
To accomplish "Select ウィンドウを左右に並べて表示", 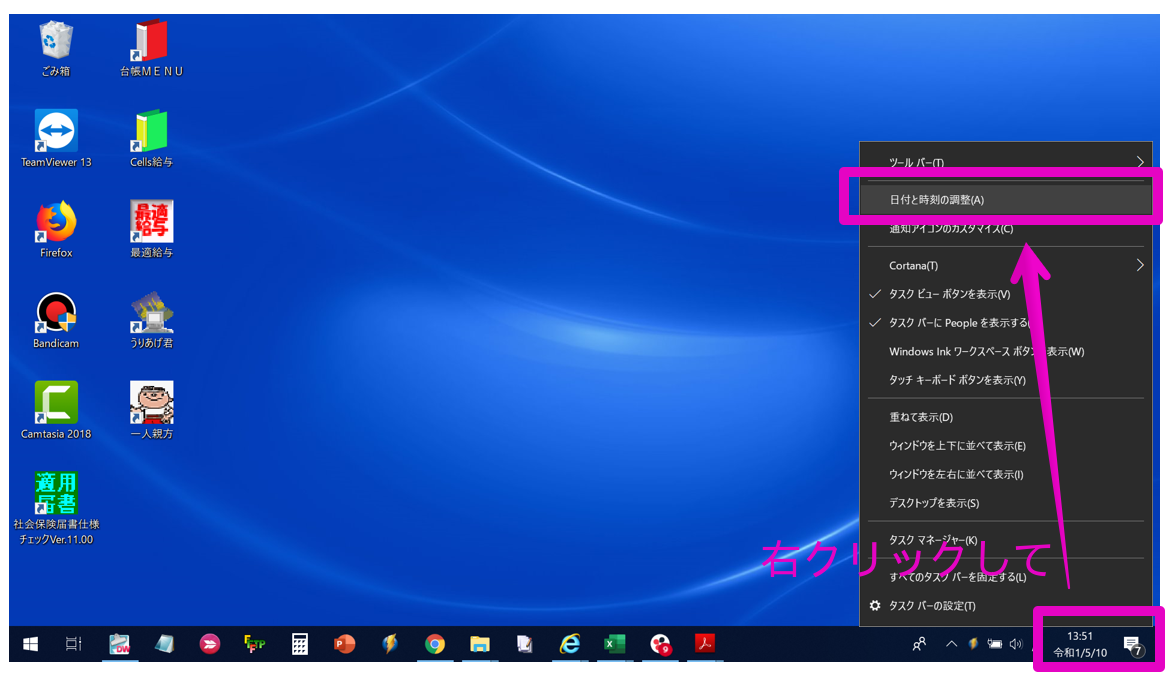I will (1005, 474).
